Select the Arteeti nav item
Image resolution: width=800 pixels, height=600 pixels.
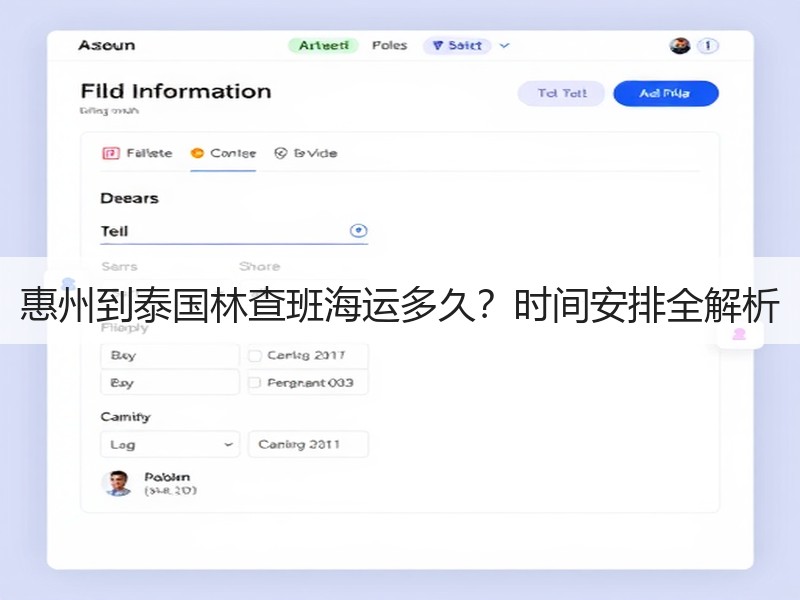[x=323, y=45]
